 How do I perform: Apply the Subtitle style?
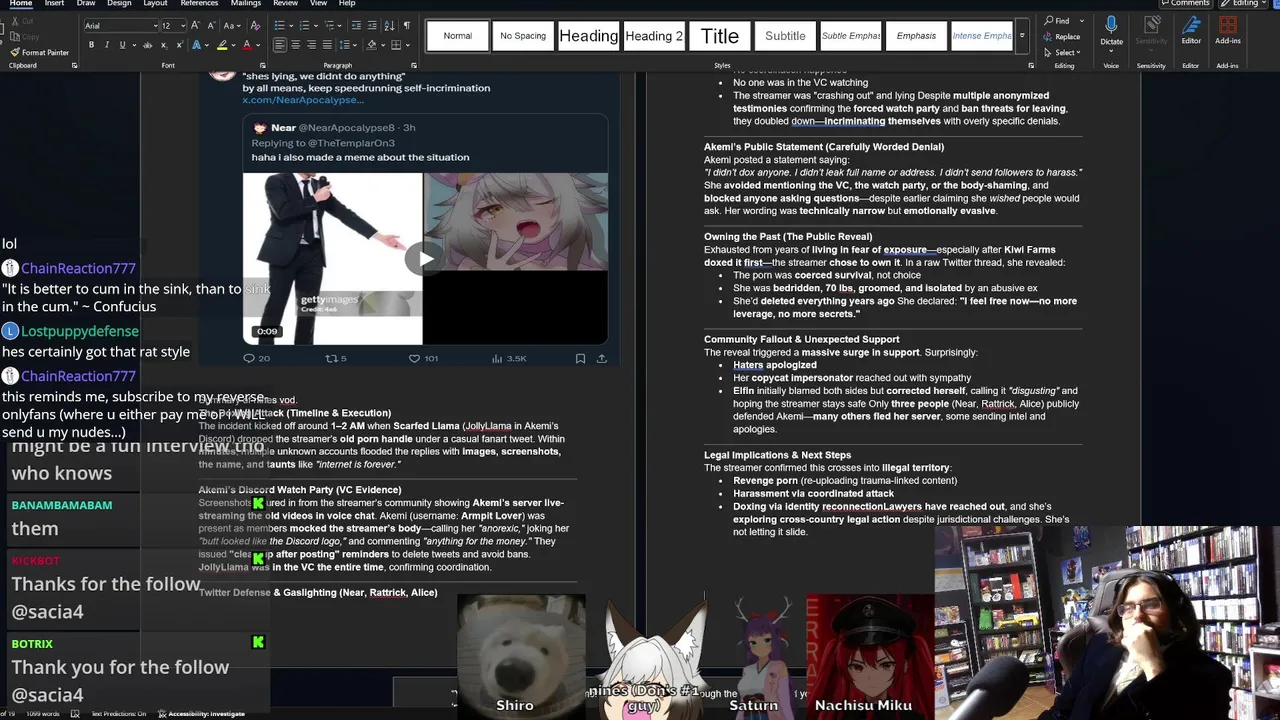[x=785, y=36]
